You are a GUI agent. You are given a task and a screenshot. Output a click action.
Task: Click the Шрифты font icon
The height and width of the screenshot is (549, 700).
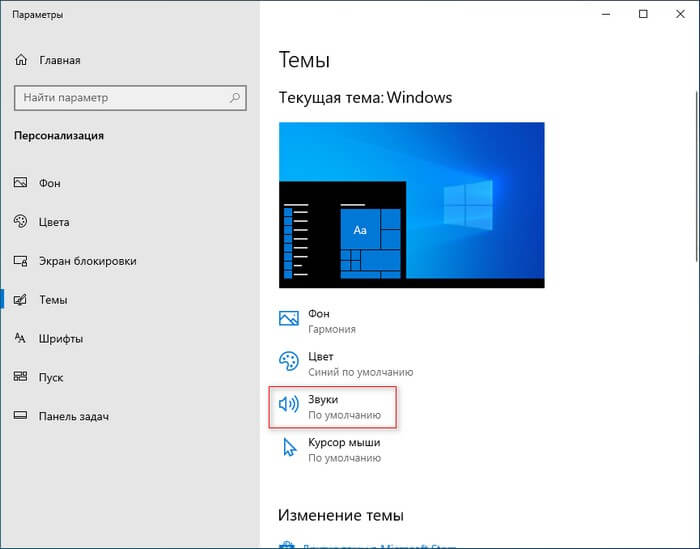pos(20,338)
